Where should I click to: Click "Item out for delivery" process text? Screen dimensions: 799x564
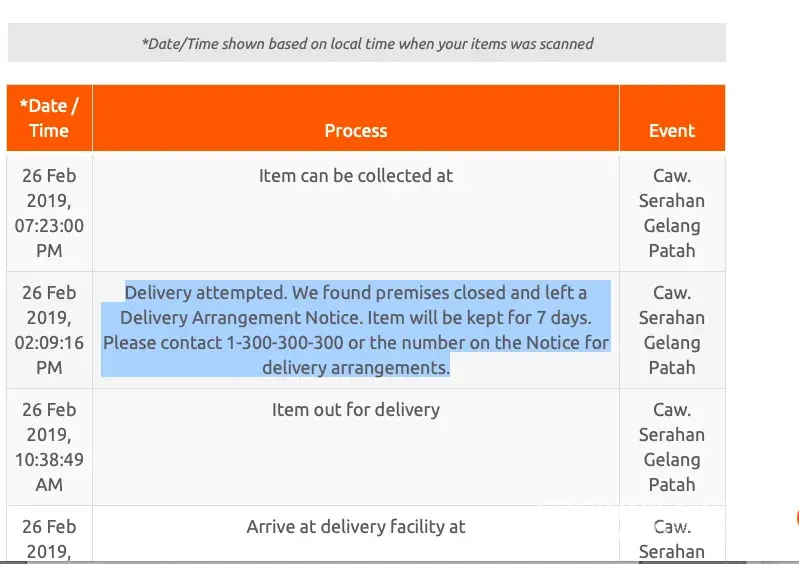355,410
